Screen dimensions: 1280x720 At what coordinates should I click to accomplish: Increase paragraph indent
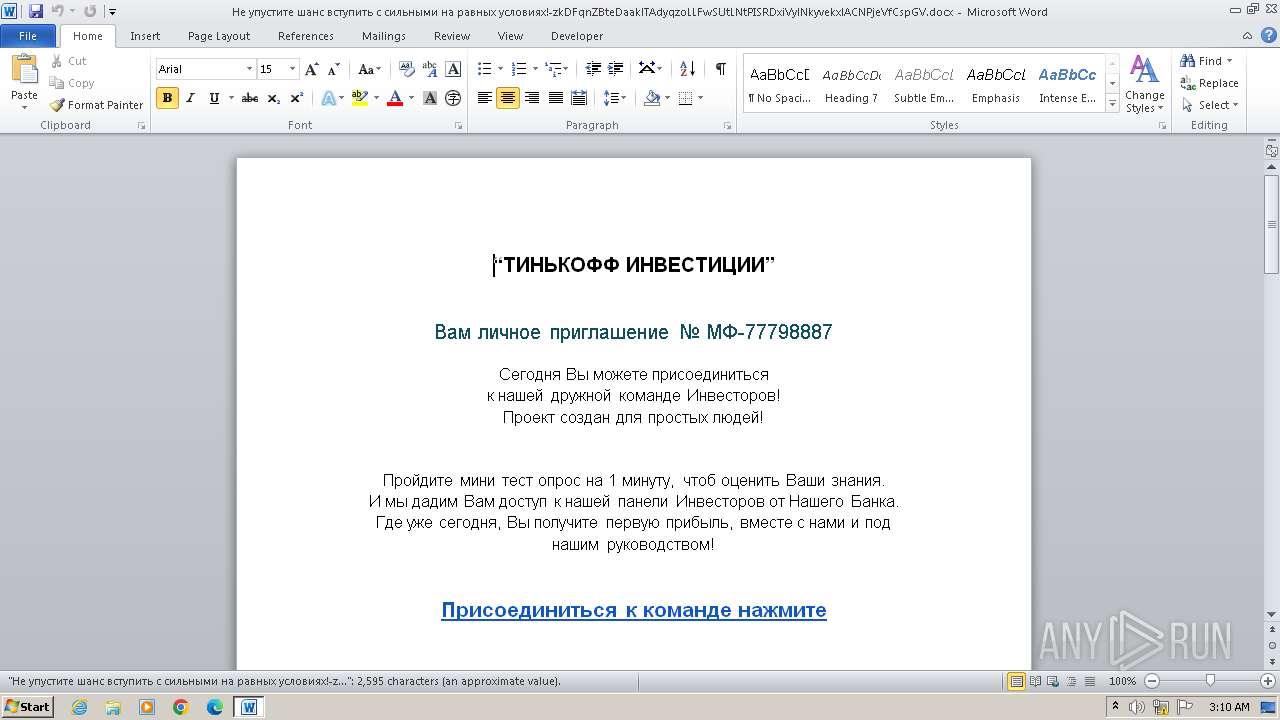coord(616,69)
